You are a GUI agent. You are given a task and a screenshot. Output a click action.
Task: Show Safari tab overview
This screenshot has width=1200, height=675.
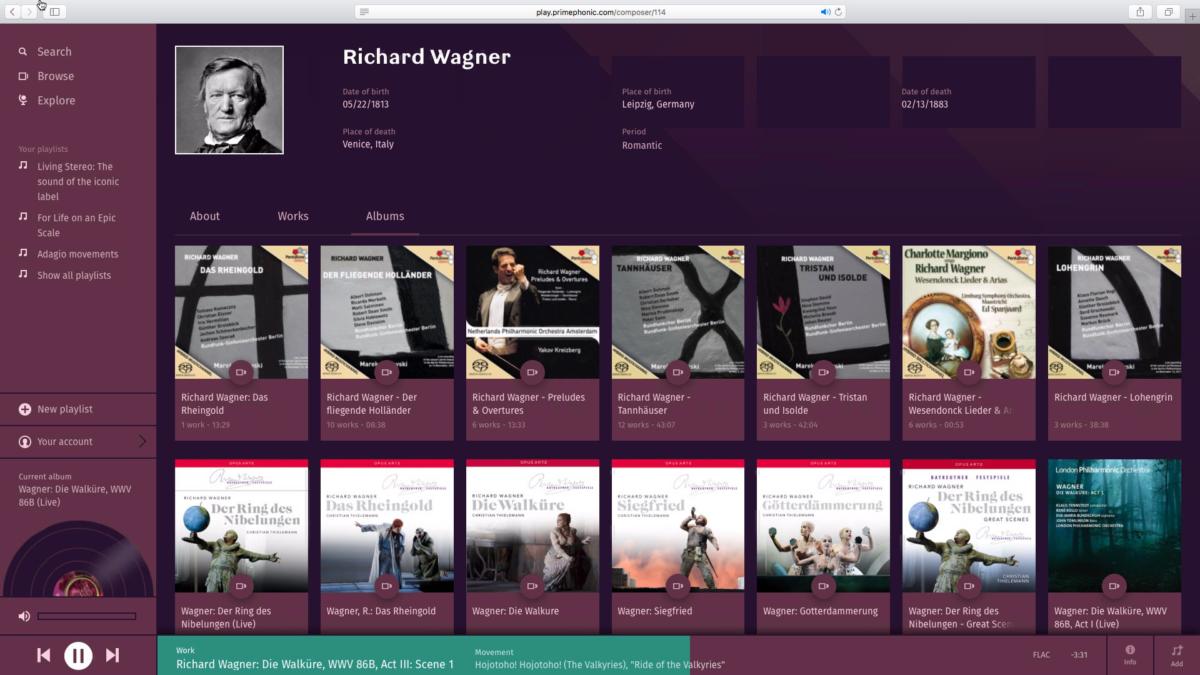click(x=1168, y=12)
